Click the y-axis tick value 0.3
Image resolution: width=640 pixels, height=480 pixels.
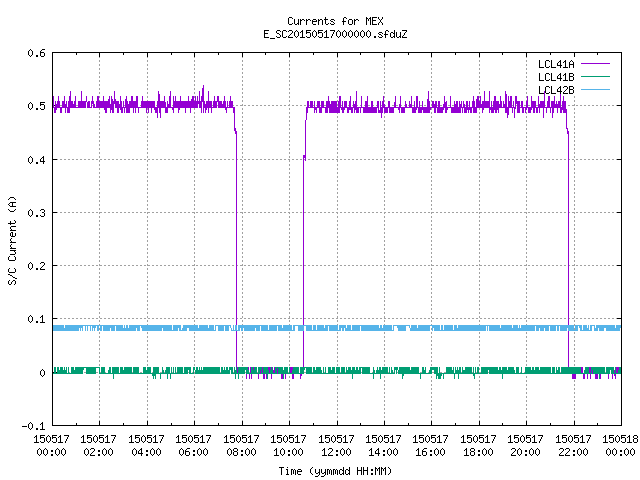click(37, 213)
